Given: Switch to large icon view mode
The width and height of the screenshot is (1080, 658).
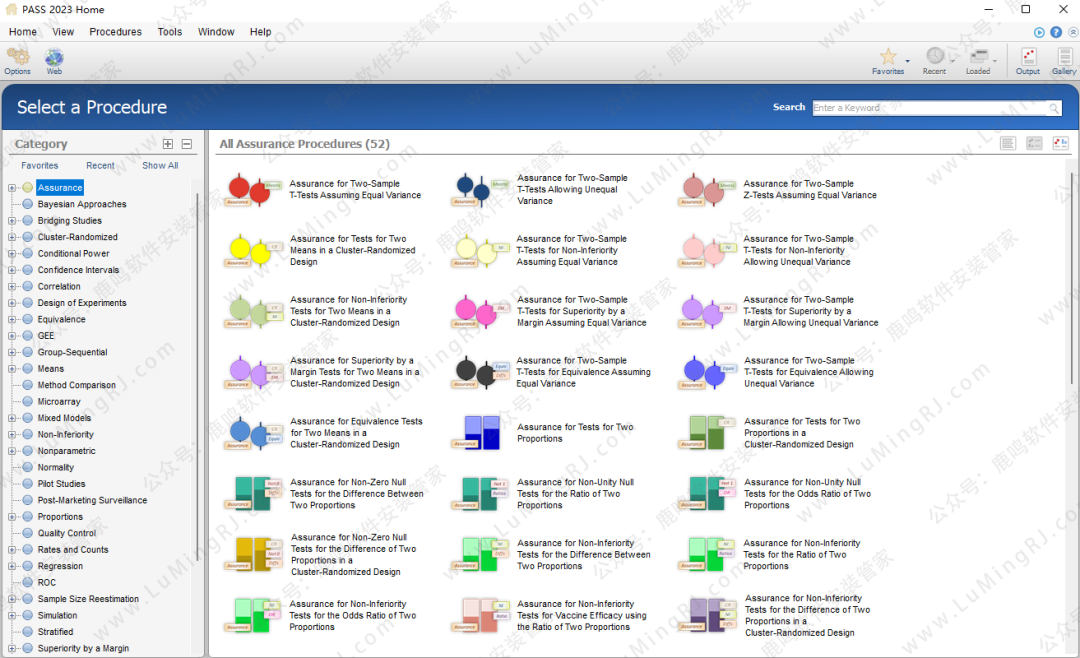Looking at the screenshot, I should coord(1061,144).
